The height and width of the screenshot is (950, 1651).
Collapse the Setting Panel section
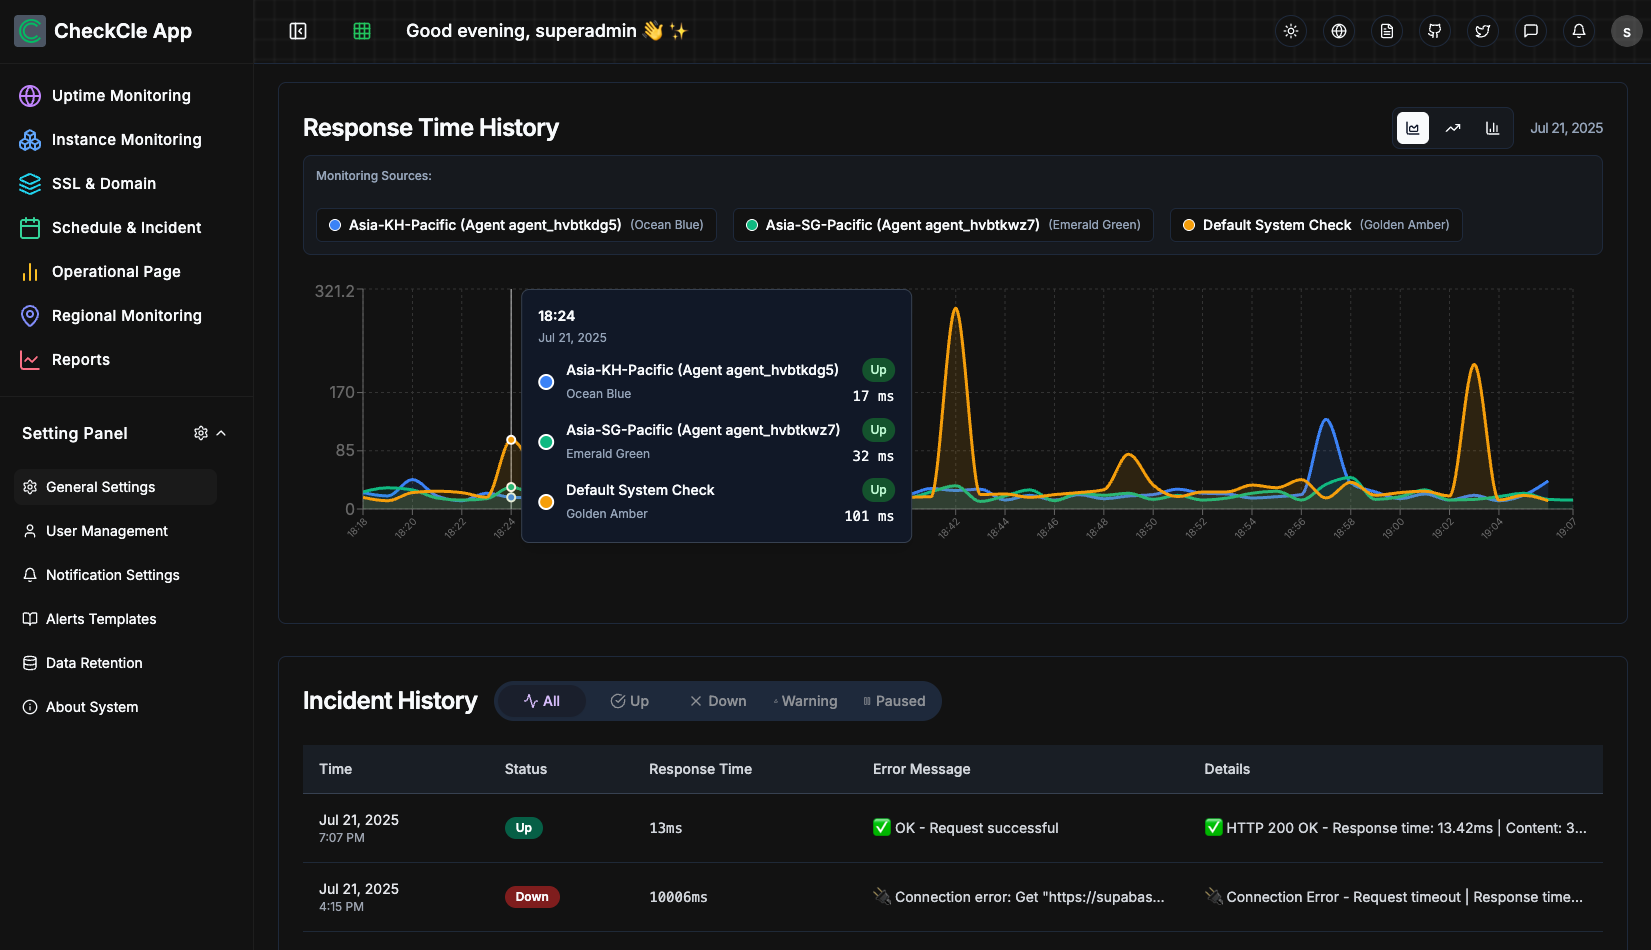coord(221,433)
